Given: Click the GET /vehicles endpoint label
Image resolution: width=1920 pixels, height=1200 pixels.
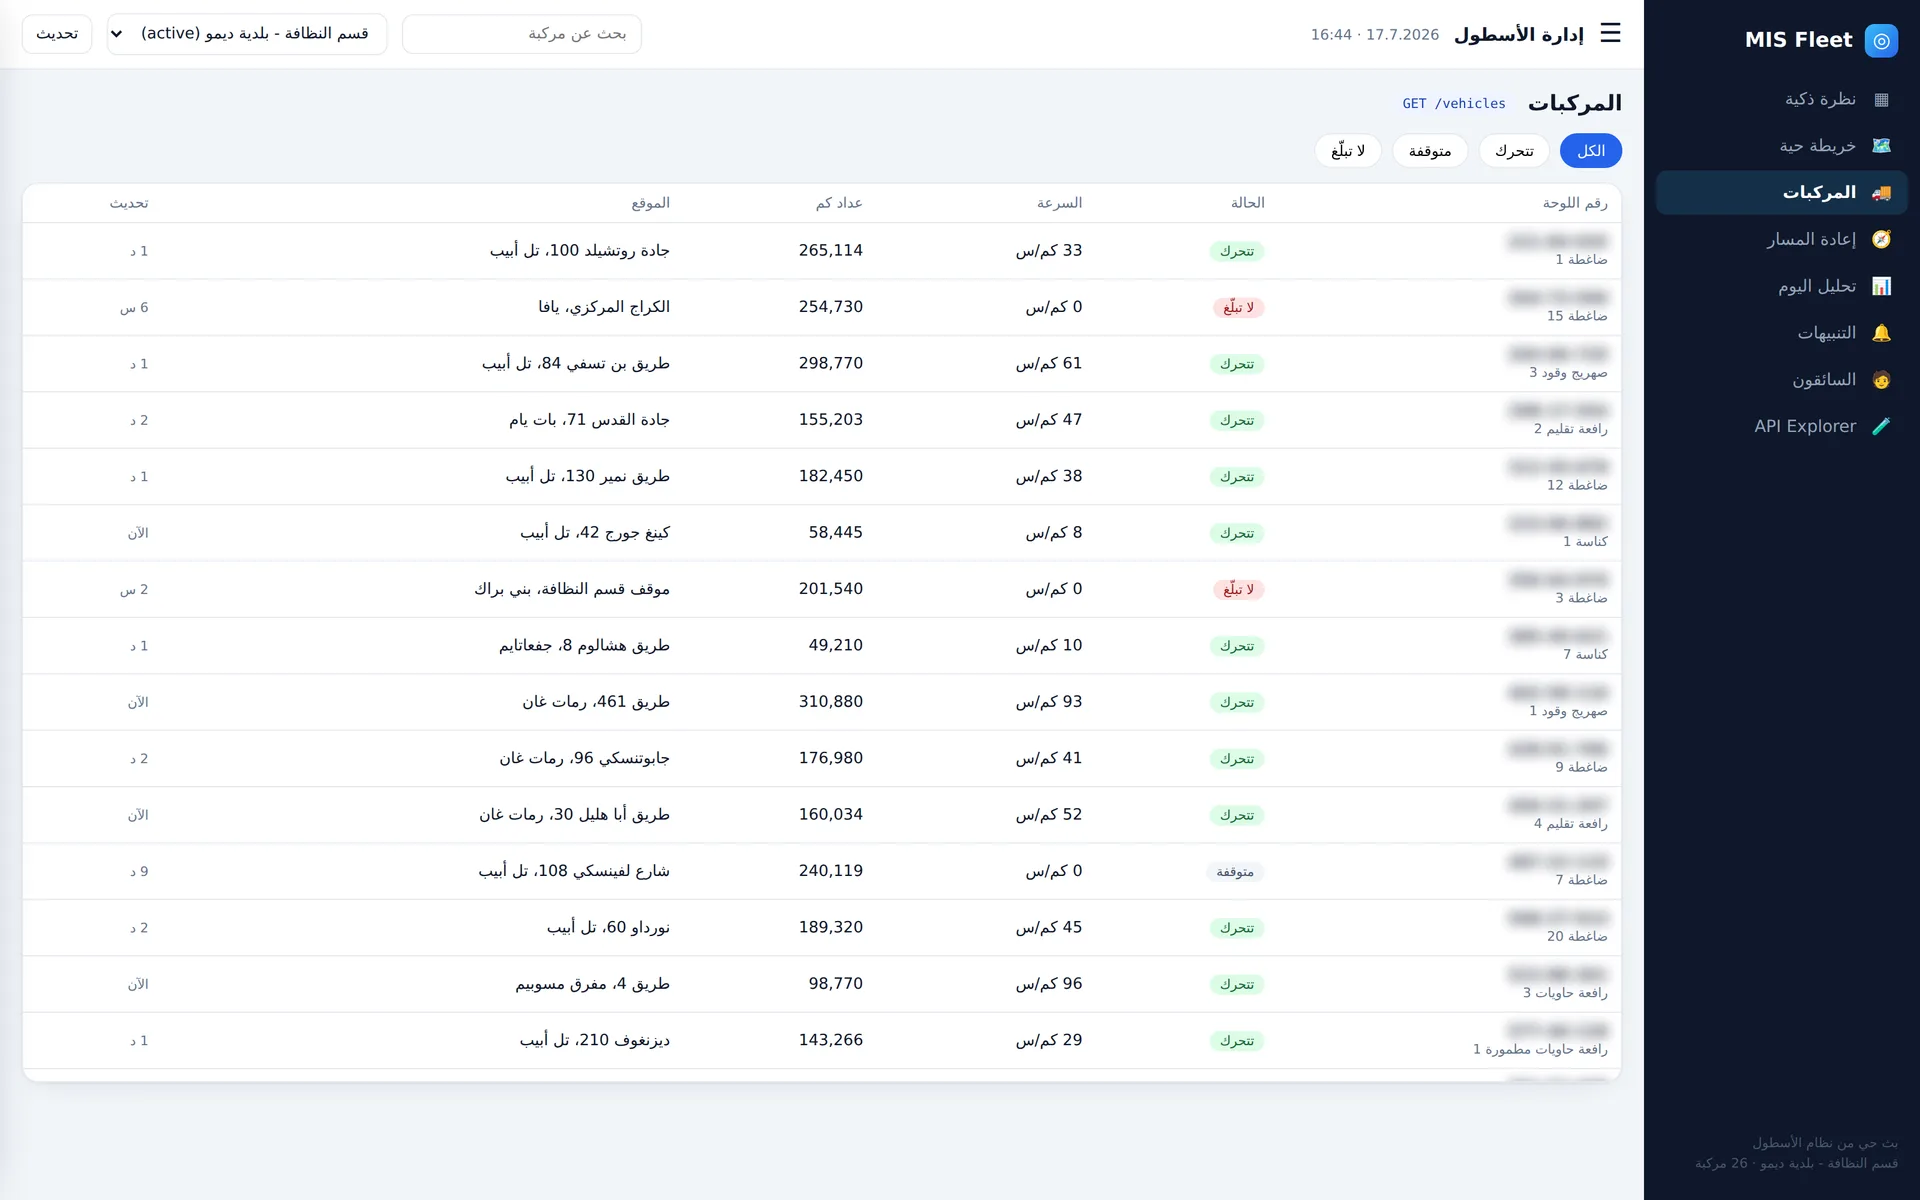Looking at the screenshot, I should point(1454,104).
